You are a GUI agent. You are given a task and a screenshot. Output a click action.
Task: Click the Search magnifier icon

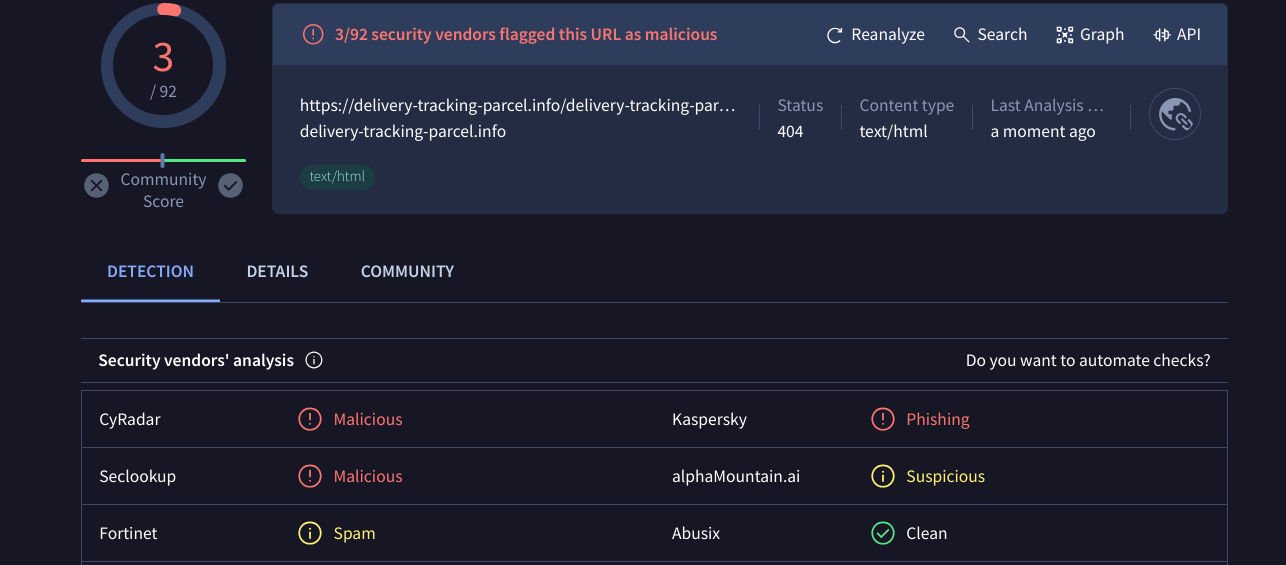coord(961,35)
